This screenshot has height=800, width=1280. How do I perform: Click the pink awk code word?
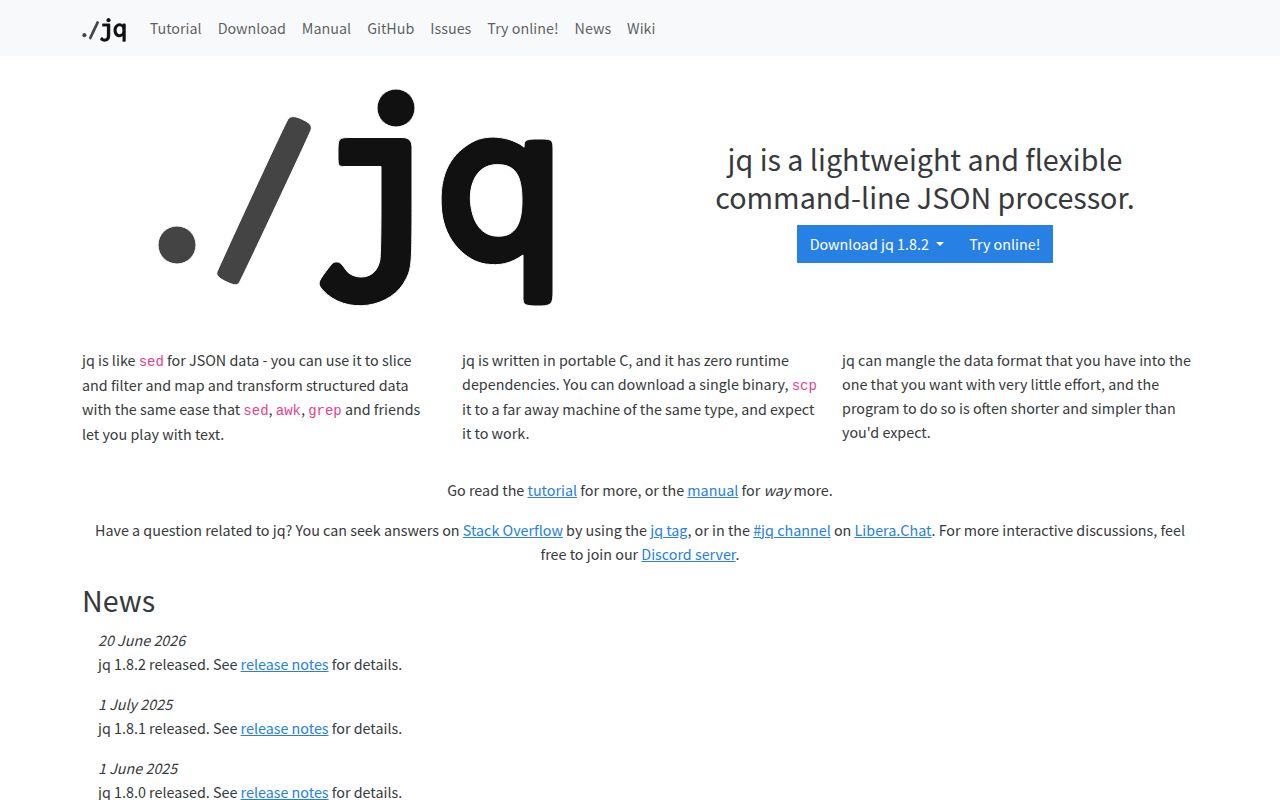[288, 410]
